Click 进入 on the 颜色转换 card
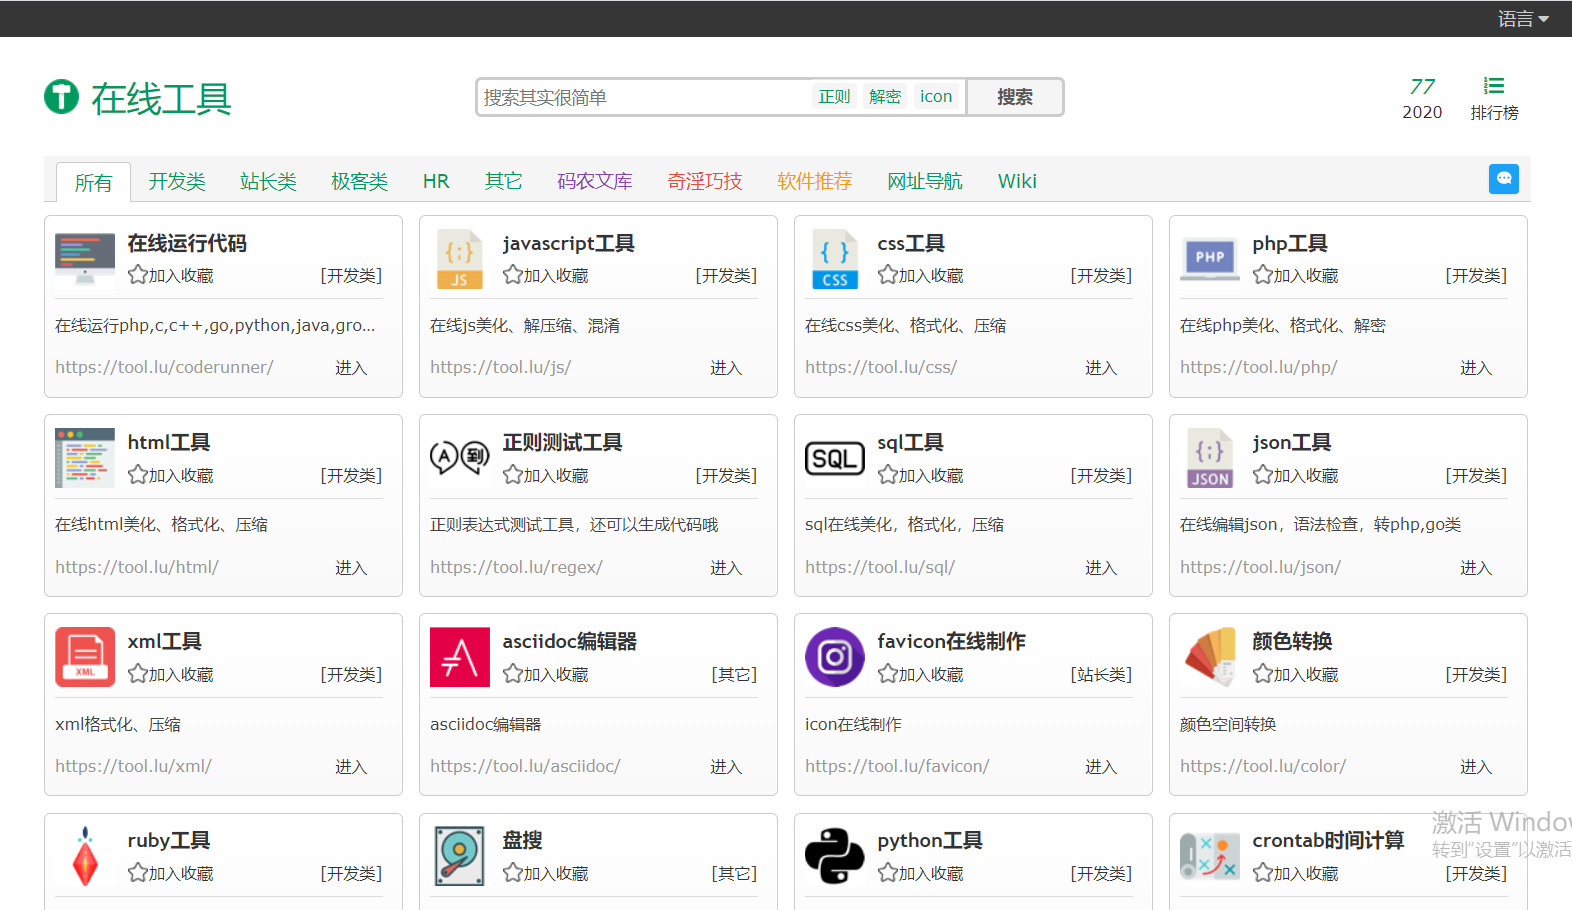 point(1476,767)
